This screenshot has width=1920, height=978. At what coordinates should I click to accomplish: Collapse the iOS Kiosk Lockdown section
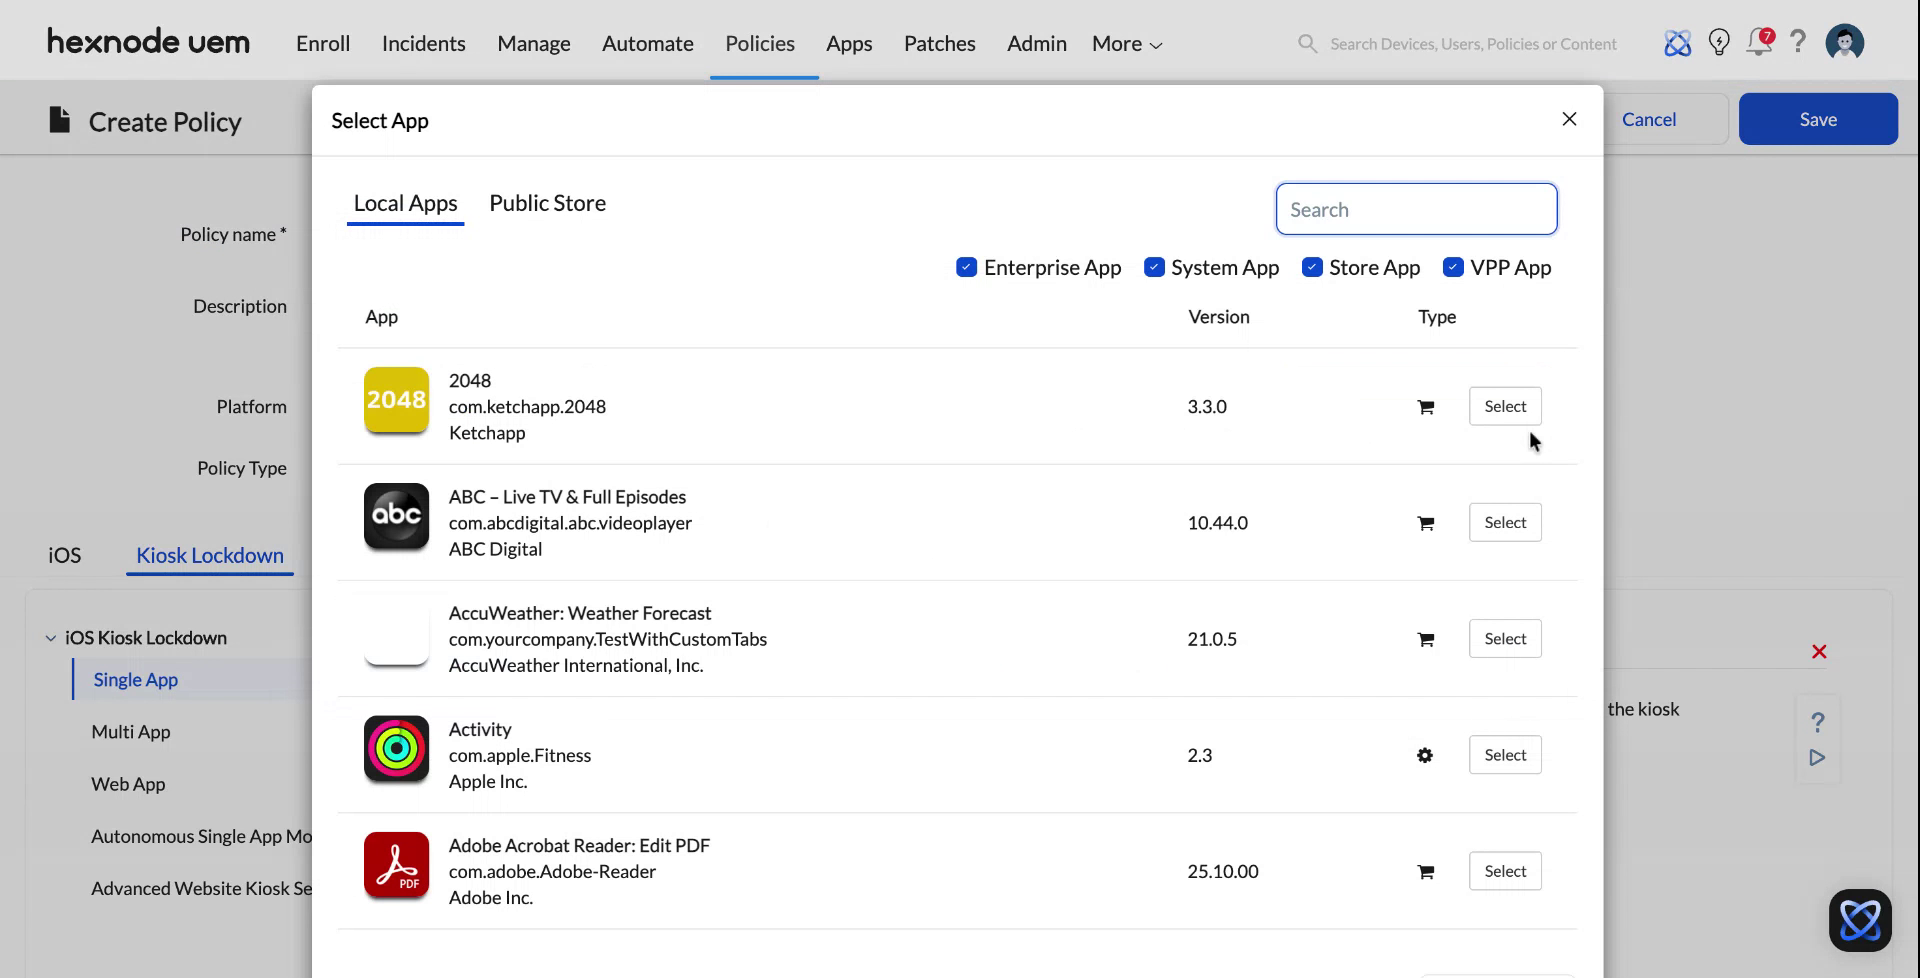click(x=50, y=638)
